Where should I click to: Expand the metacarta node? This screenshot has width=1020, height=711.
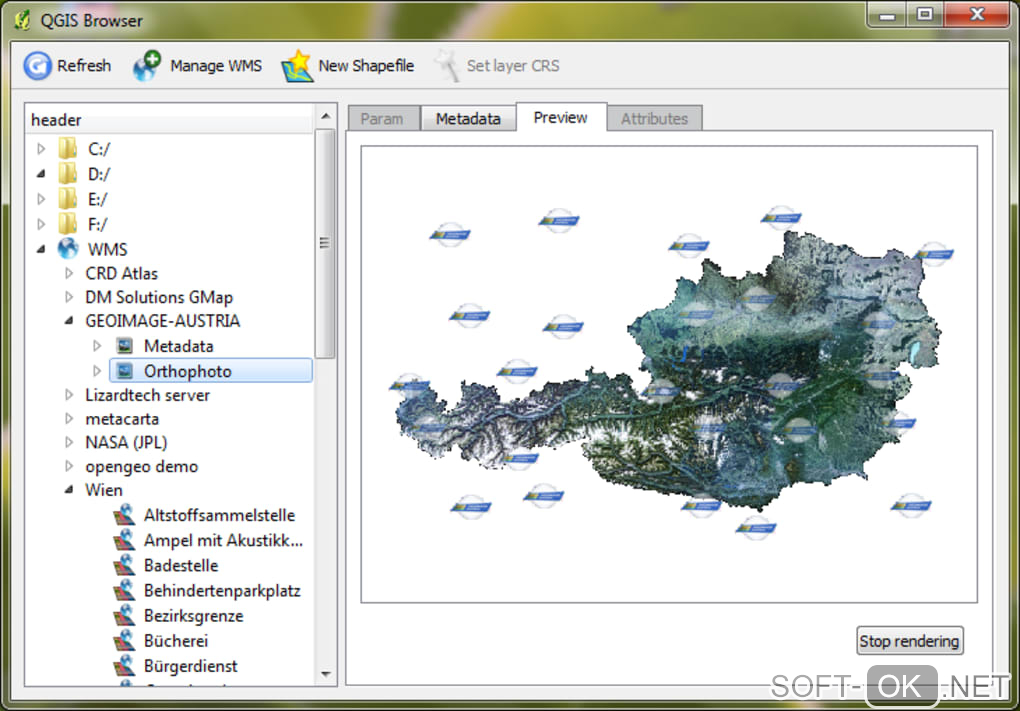click(69, 419)
